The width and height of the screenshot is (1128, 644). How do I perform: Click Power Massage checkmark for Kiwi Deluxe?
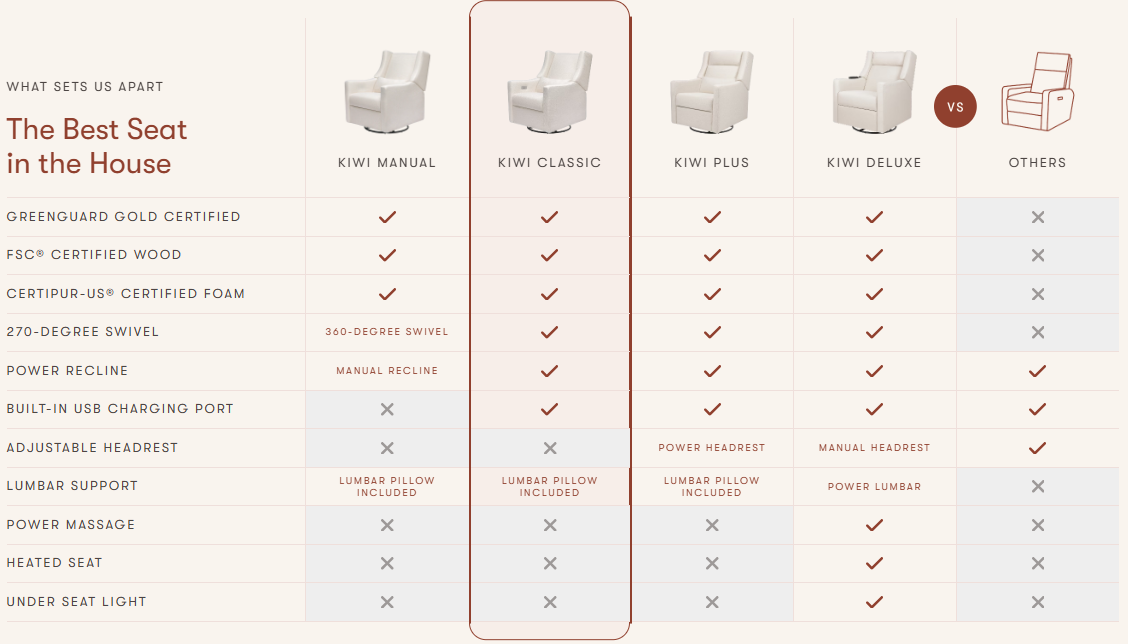tap(874, 525)
